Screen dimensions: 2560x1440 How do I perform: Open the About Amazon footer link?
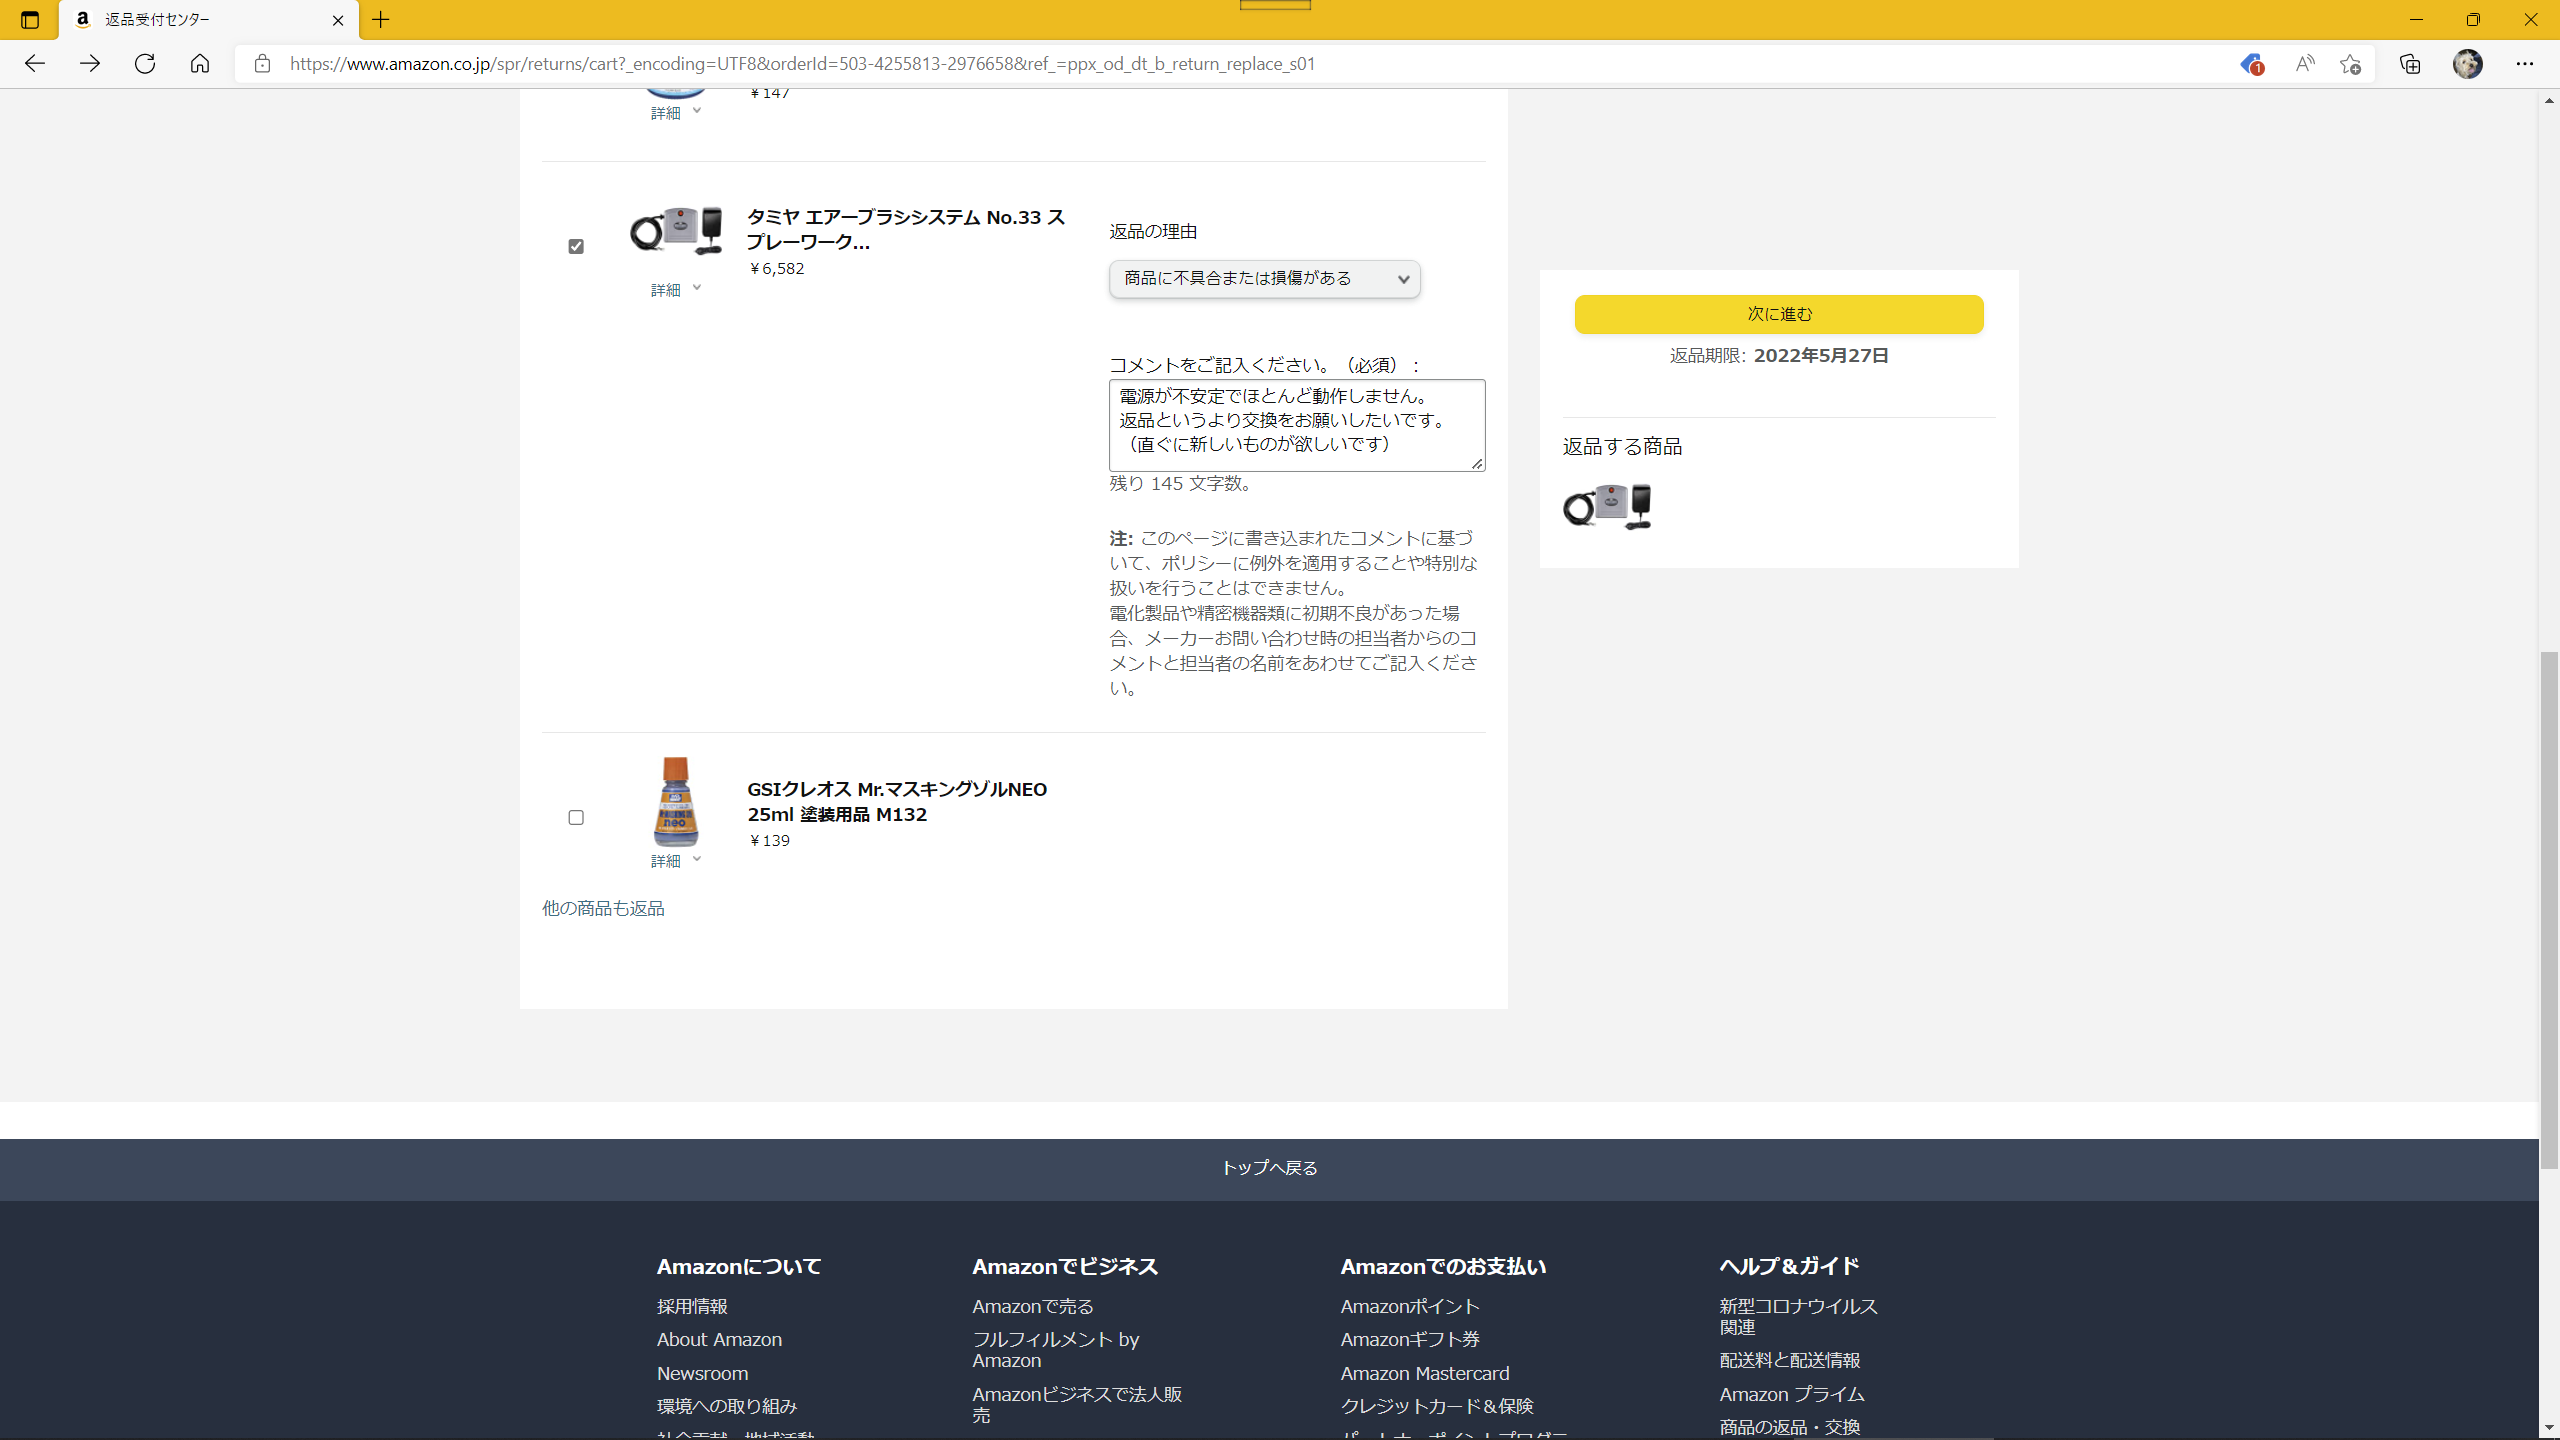(x=719, y=1340)
